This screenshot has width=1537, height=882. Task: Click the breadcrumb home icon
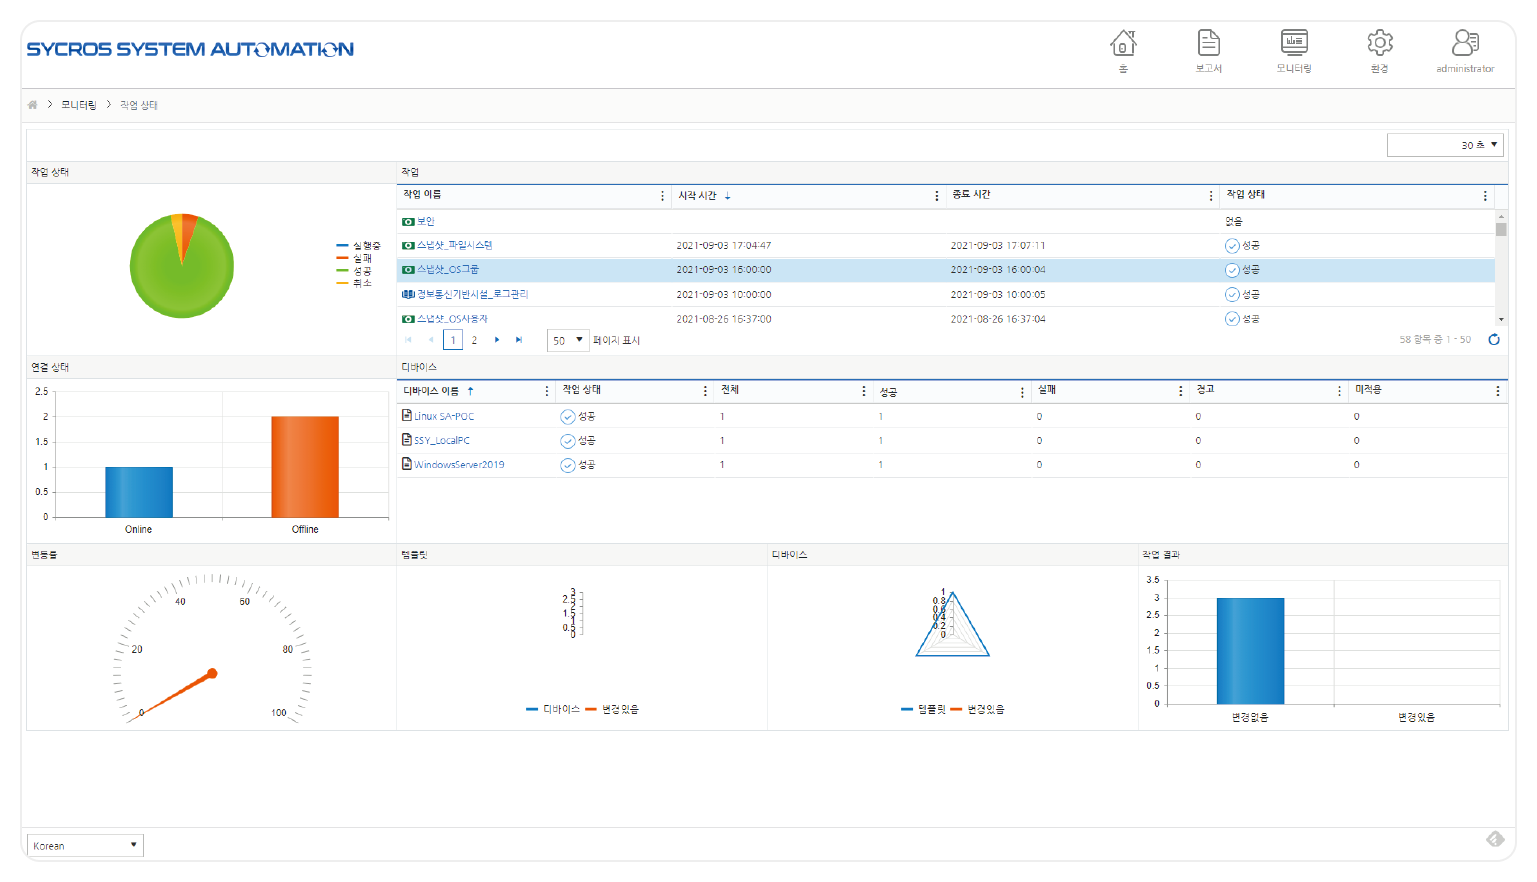(x=33, y=105)
